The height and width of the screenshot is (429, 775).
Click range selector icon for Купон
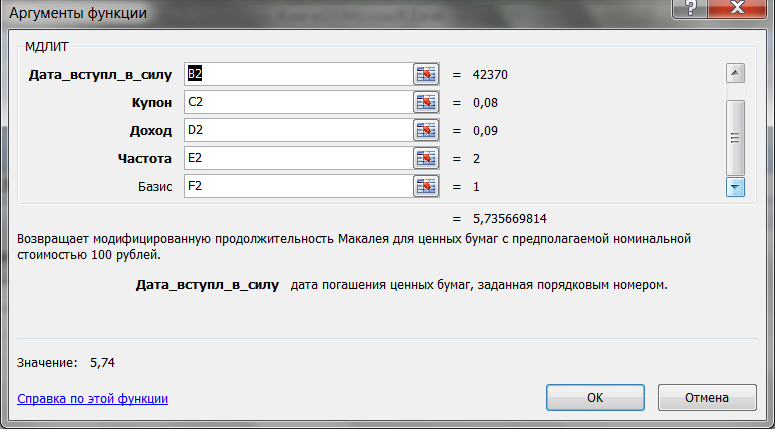426,102
